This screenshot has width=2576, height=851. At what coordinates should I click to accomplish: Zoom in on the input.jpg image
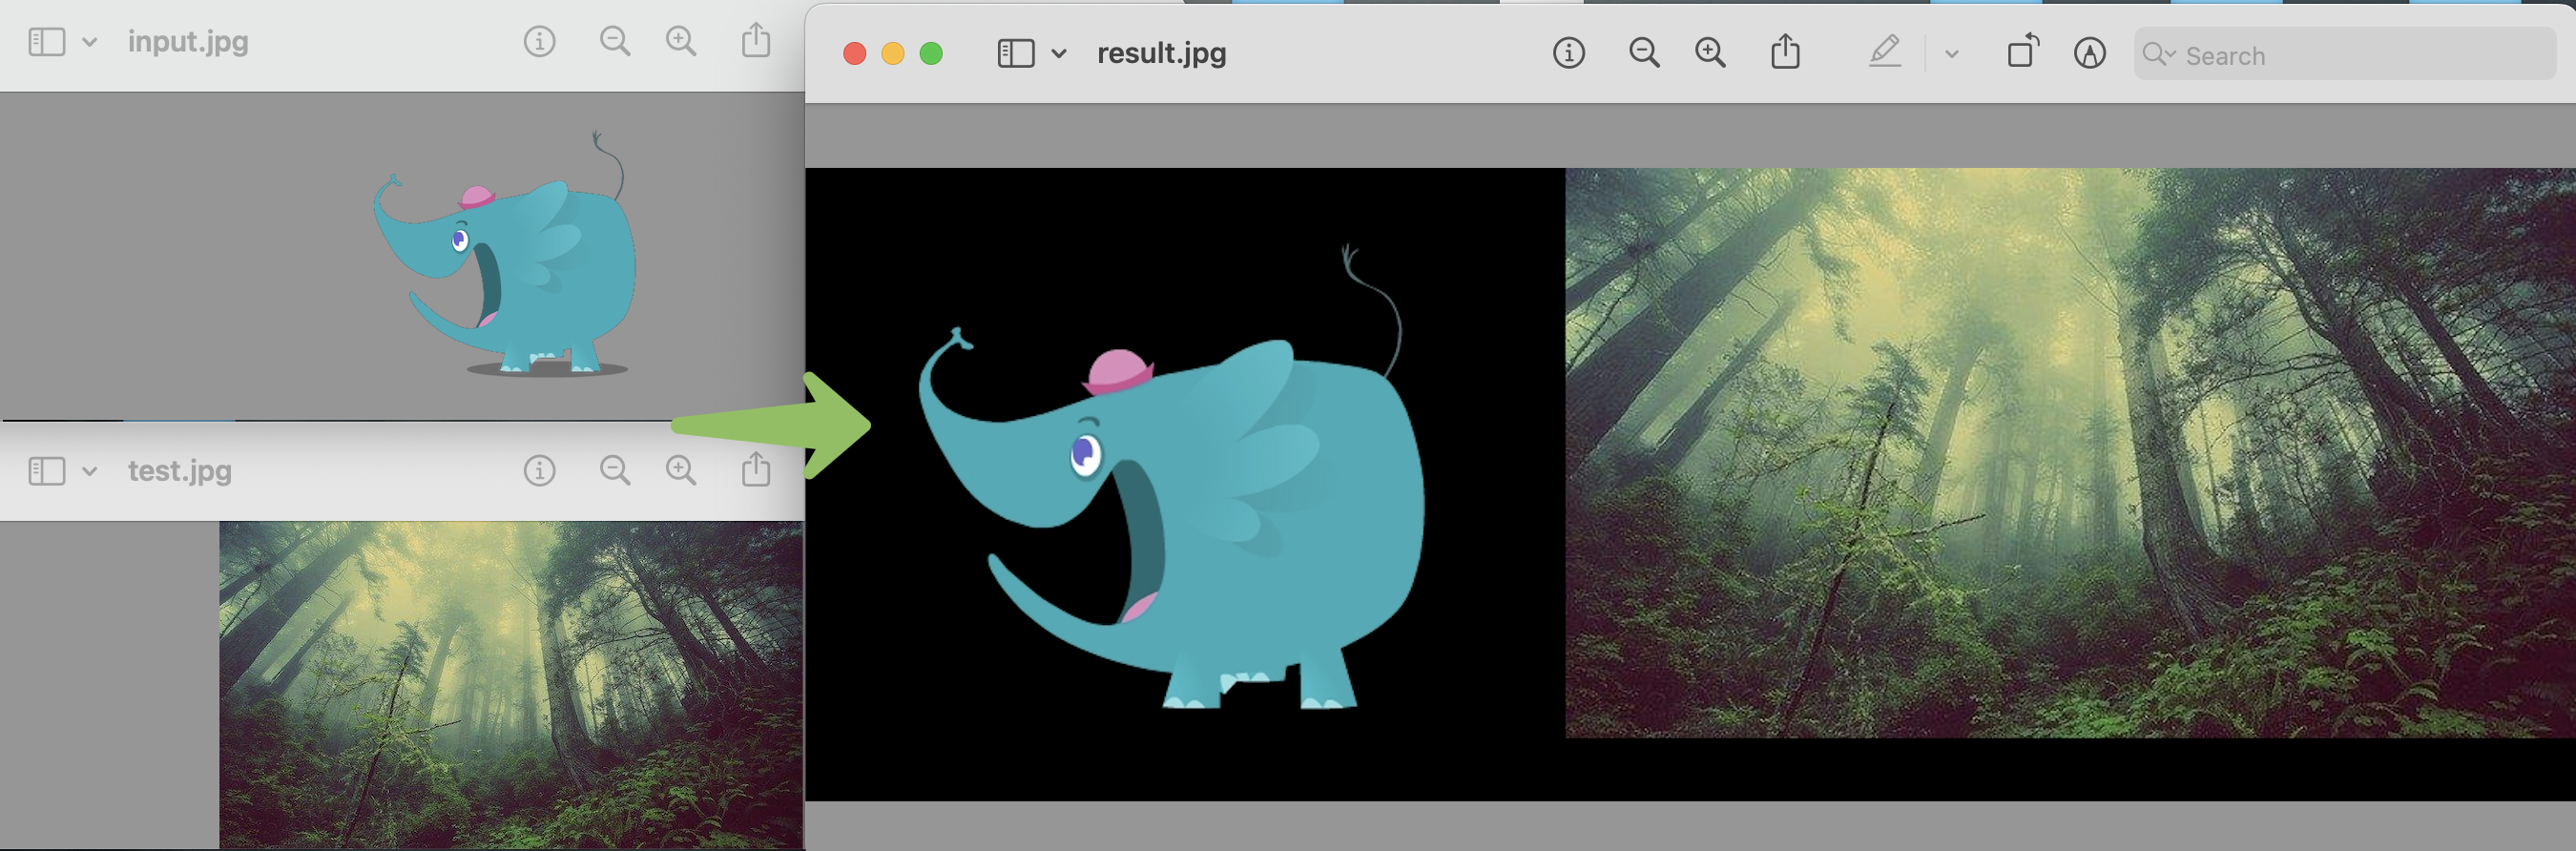tap(681, 42)
